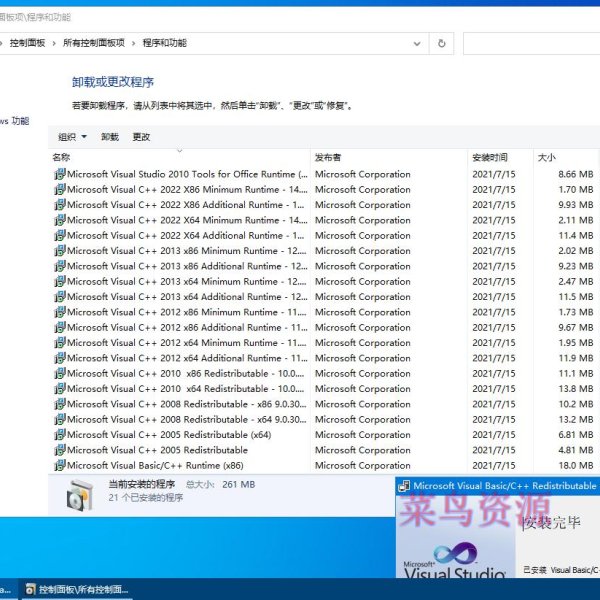Expand chevron after 所有控制面板项 in breadcrumb
This screenshot has height=600, width=600.
click(134, 43)
